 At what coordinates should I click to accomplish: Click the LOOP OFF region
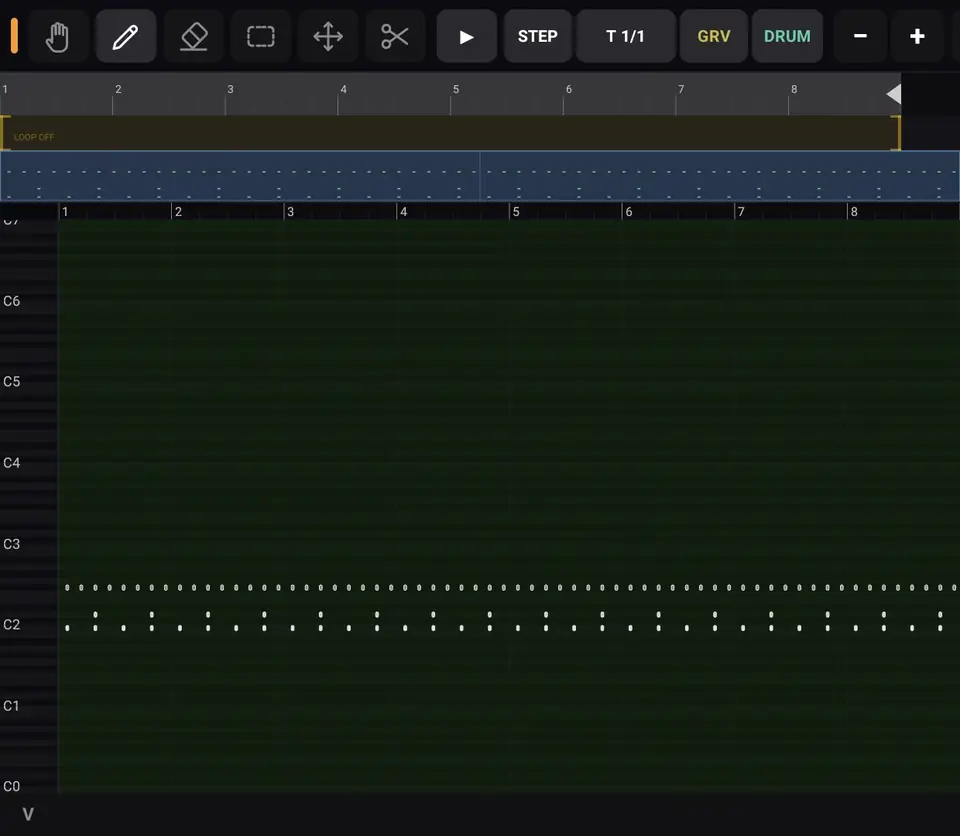pos(450,133)
